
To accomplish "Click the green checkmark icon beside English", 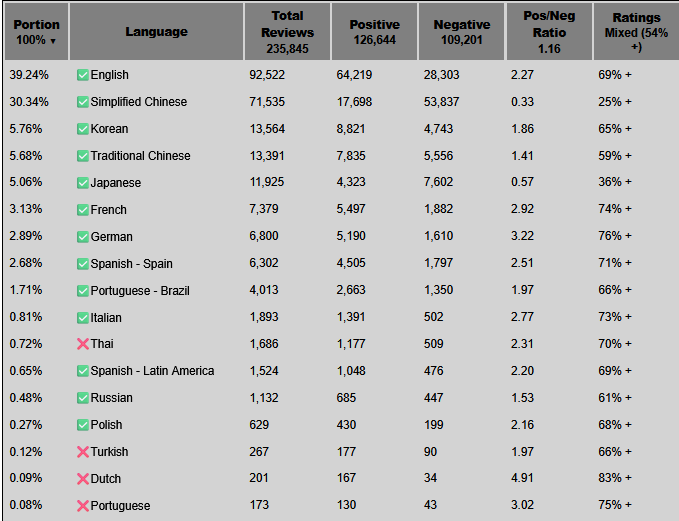I will (83, 75).
